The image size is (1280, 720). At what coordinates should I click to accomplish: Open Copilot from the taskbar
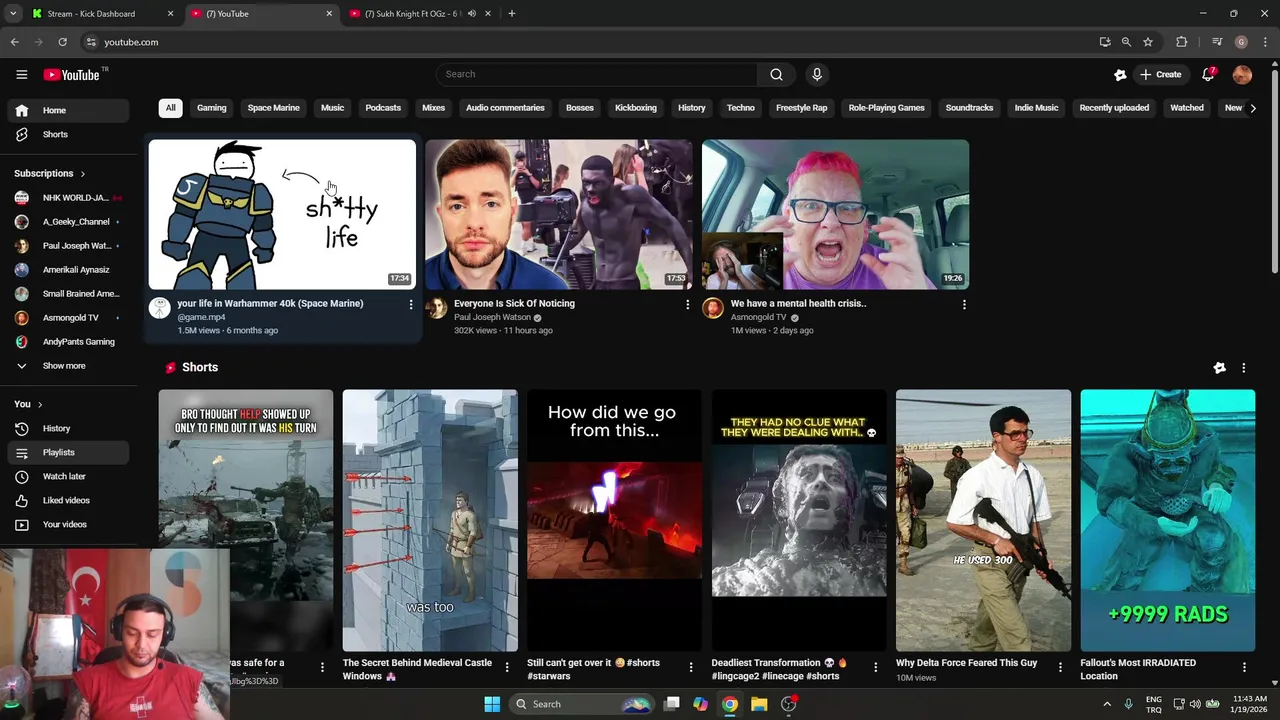click(x=700, y=704)
